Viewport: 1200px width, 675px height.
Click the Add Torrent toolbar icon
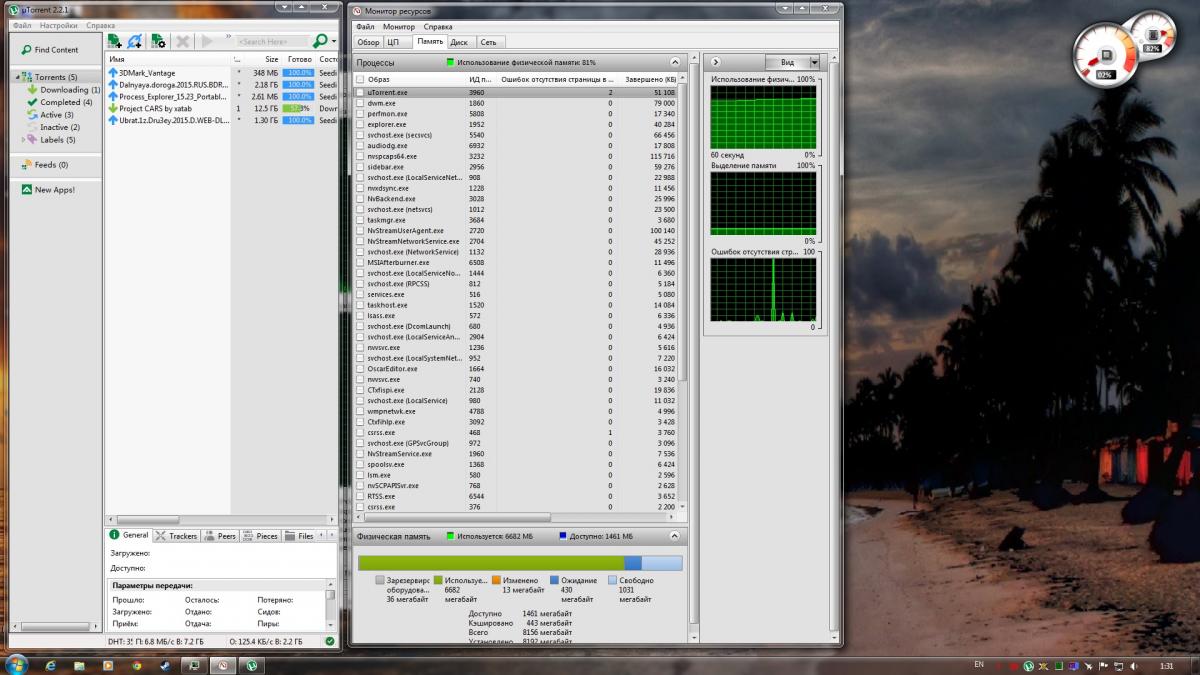tap(115, 41)
